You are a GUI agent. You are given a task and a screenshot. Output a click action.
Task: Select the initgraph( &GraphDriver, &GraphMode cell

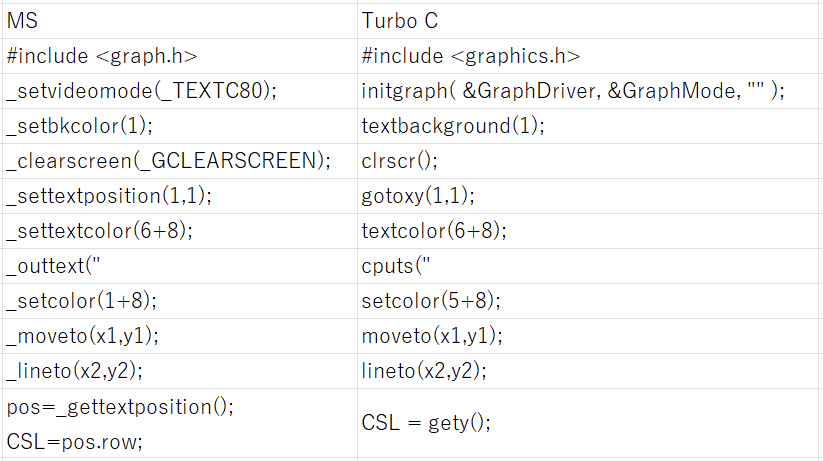tap(588, 91)
